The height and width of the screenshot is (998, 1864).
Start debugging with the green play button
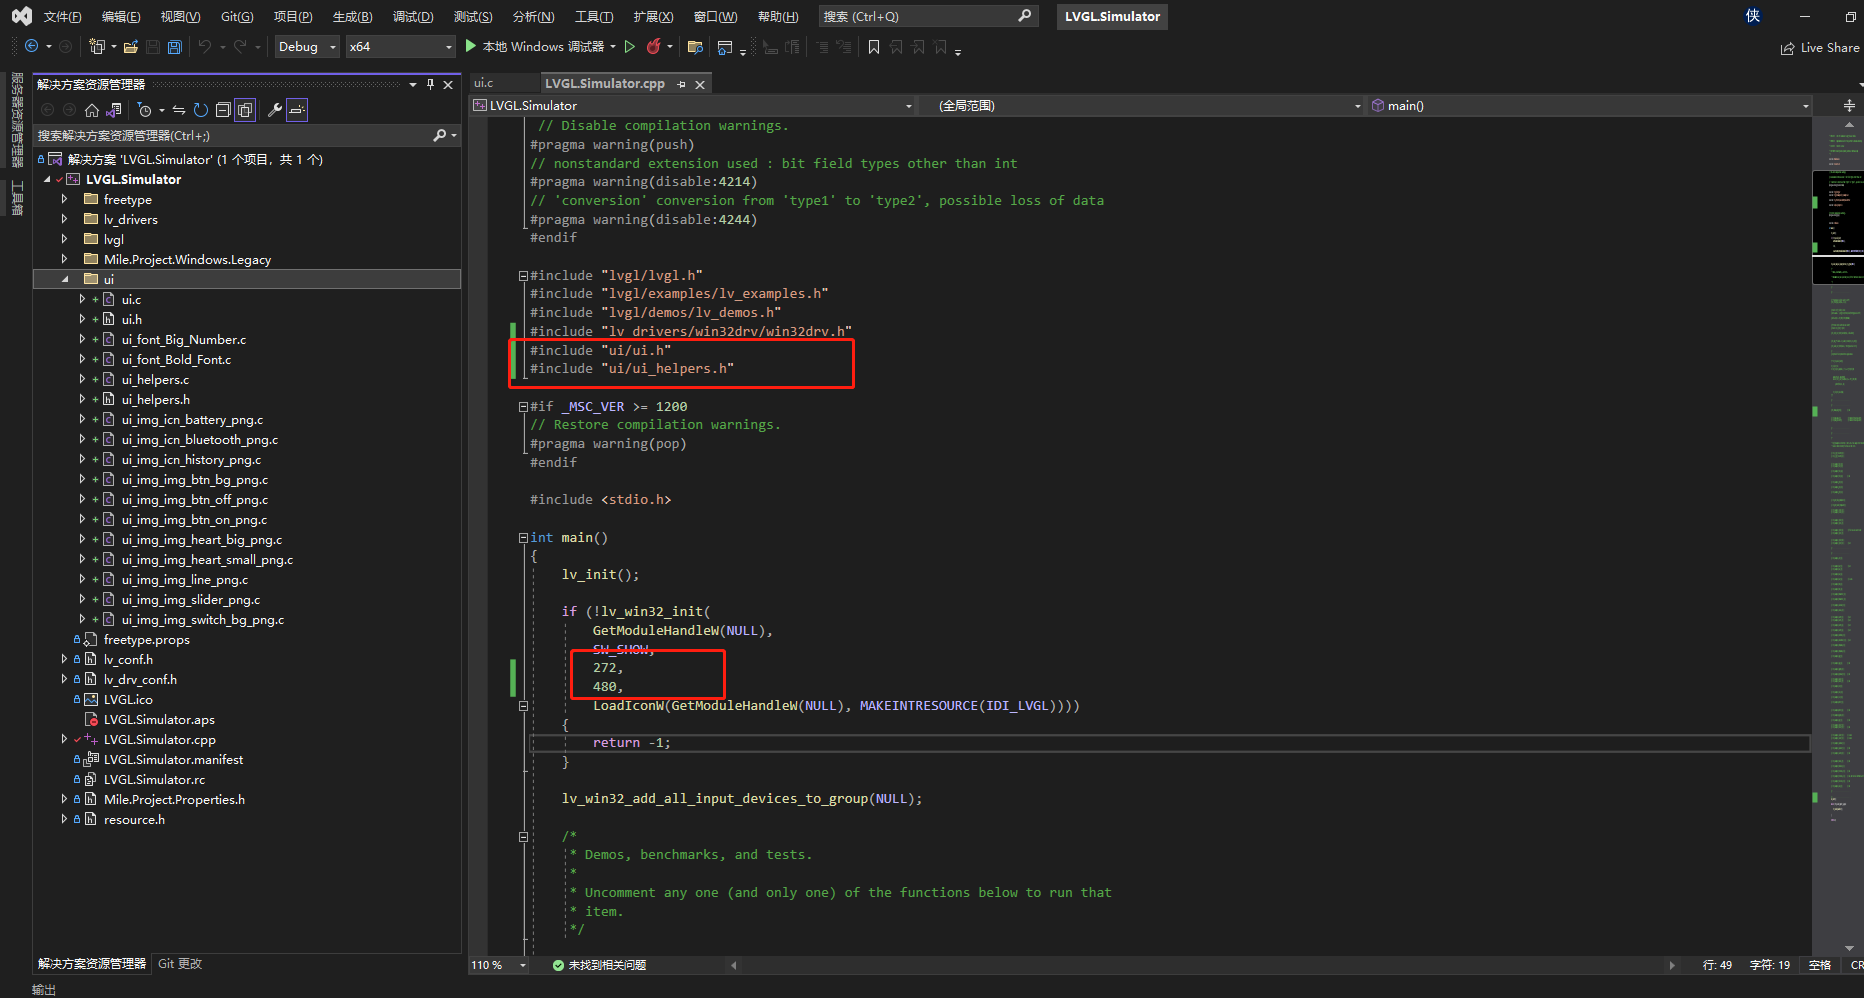(x=470, y=46)
